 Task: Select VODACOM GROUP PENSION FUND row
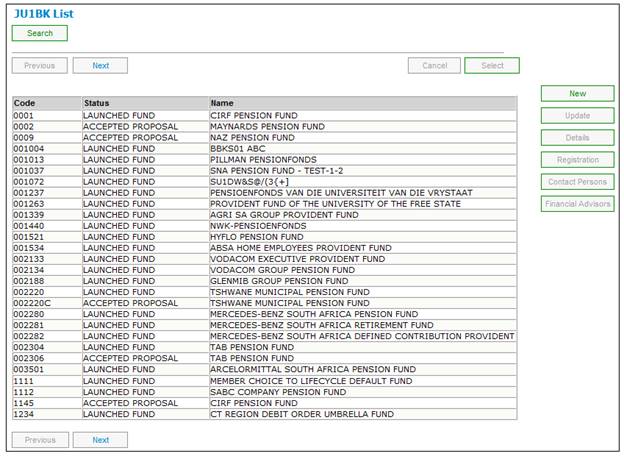(265, 270)
